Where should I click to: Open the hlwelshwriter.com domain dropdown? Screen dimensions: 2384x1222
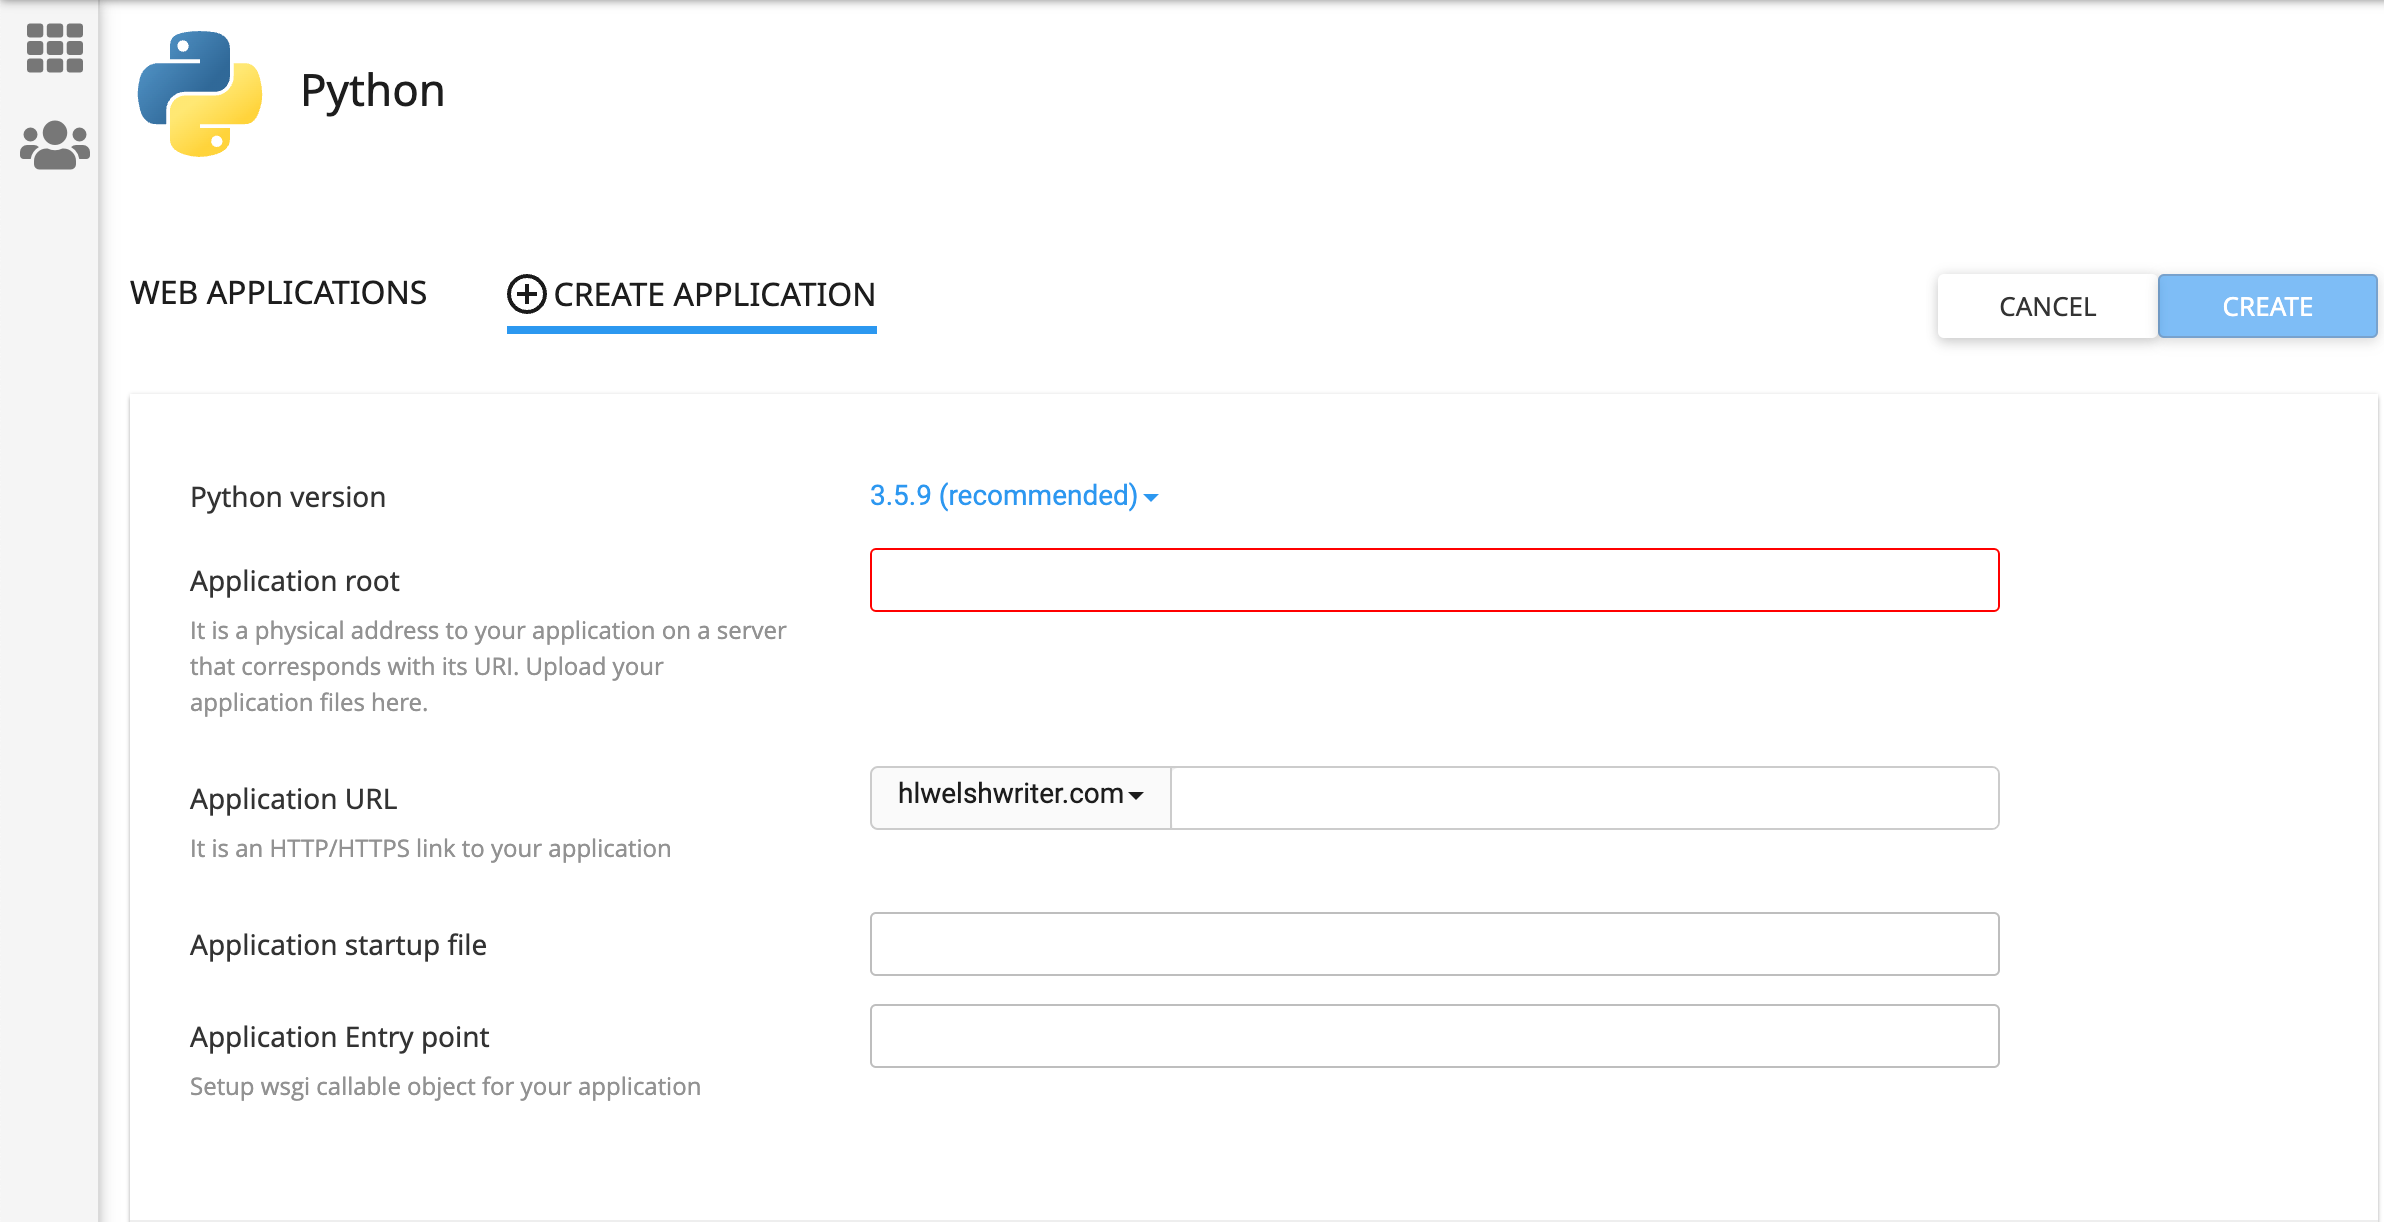(x=1020, y=796)
